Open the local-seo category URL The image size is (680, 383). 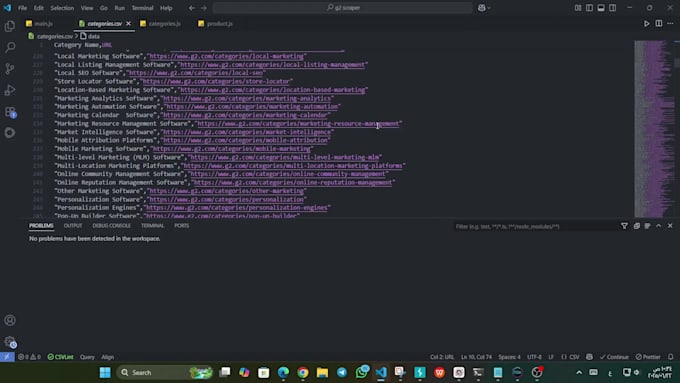[x=196, y=73]
